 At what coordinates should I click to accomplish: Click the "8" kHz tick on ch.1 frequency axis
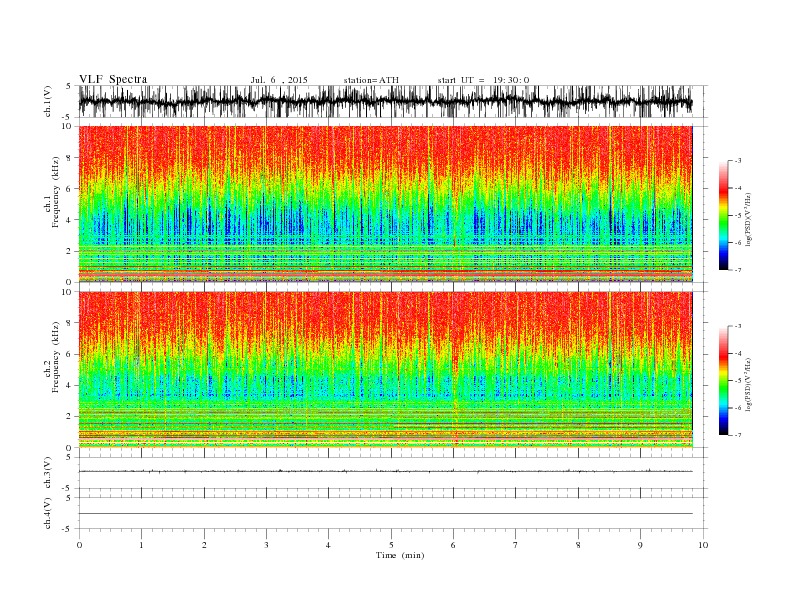click(x=70, y=158)
